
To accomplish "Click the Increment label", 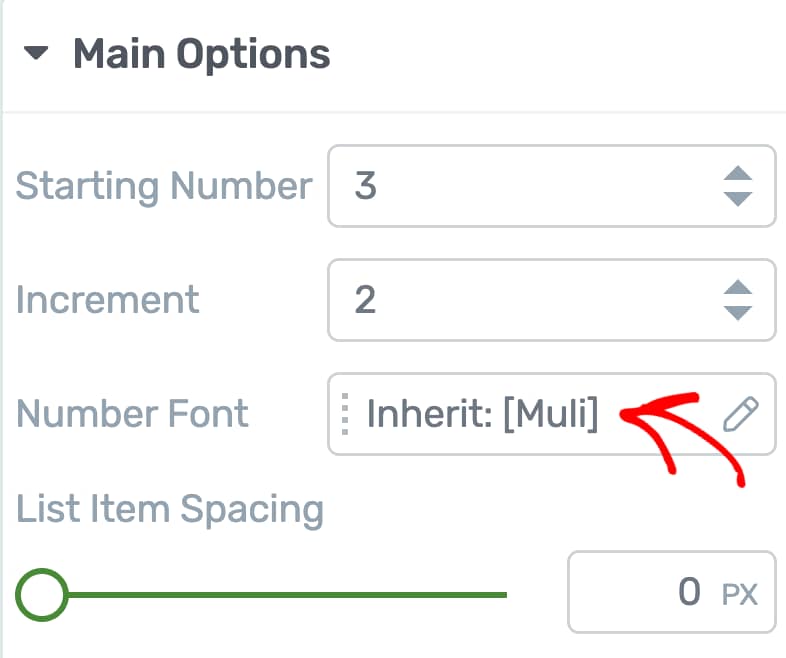I will point(108,300).
